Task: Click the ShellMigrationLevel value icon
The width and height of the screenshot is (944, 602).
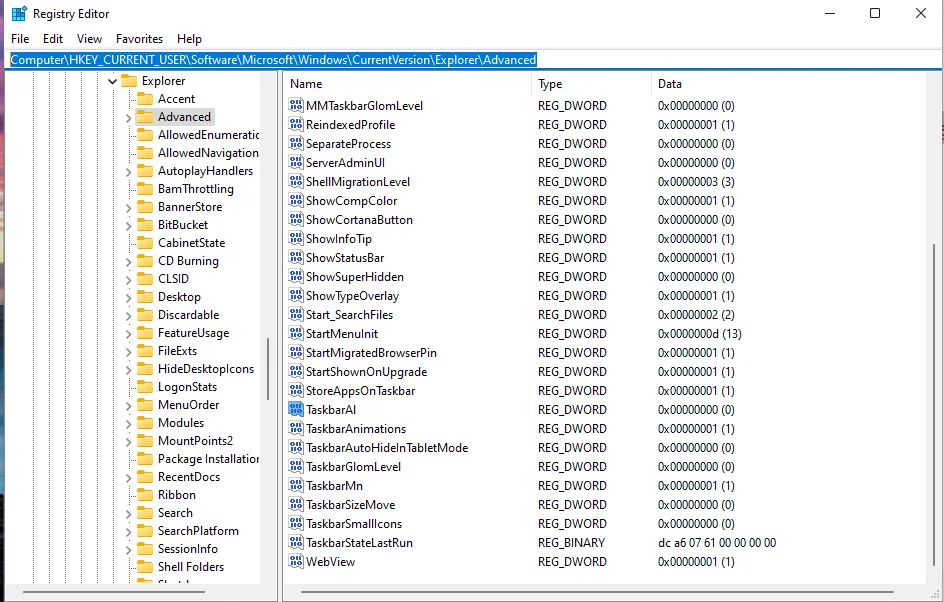Action: coord(296,181)
